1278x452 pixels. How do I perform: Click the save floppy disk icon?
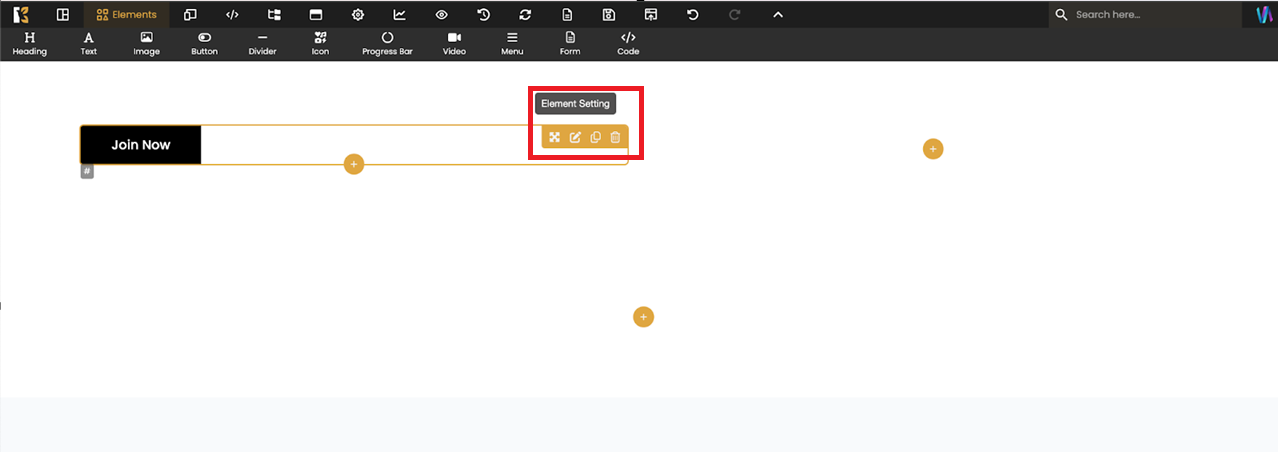pos(608,15)
